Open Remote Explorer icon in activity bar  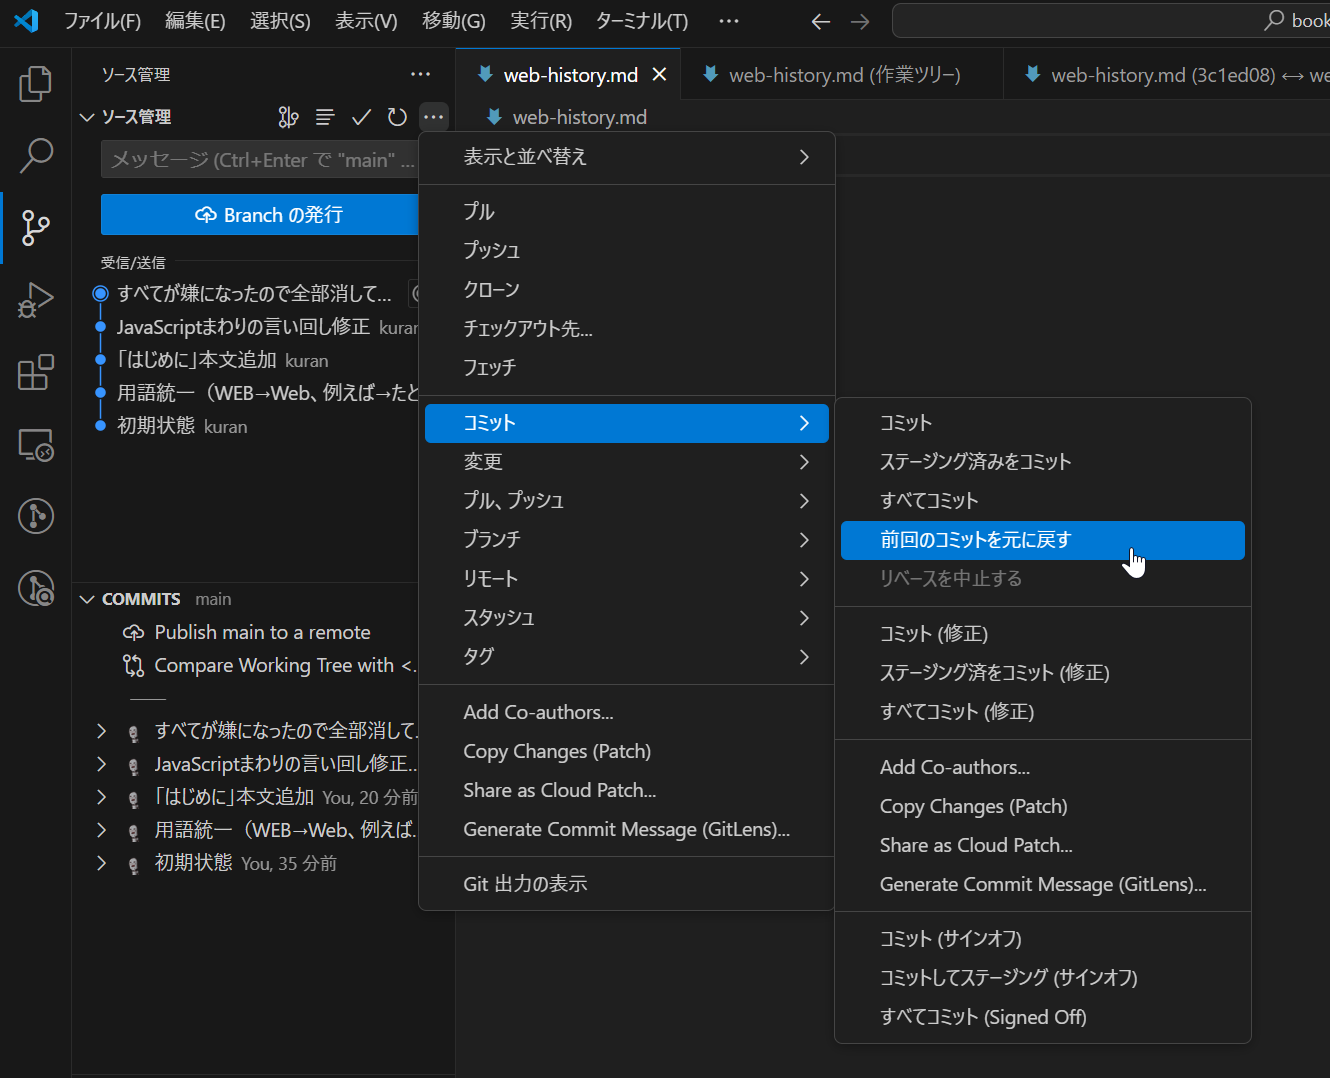click(x=36, y=445)
